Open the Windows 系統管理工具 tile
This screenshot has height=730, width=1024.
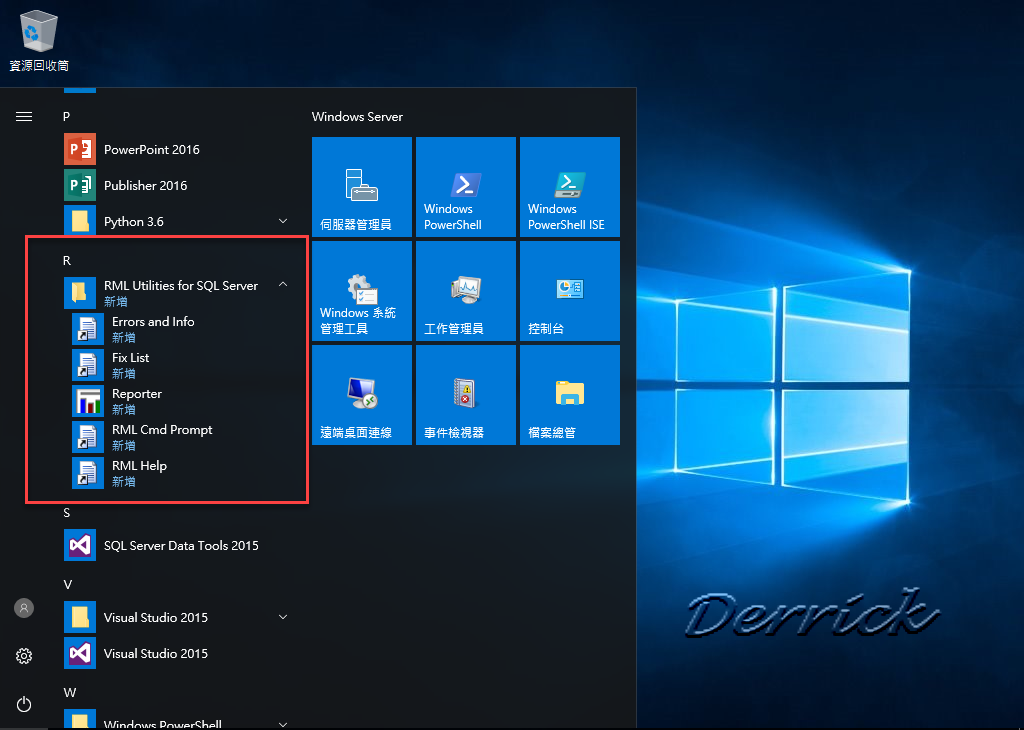tap(362, 291)
